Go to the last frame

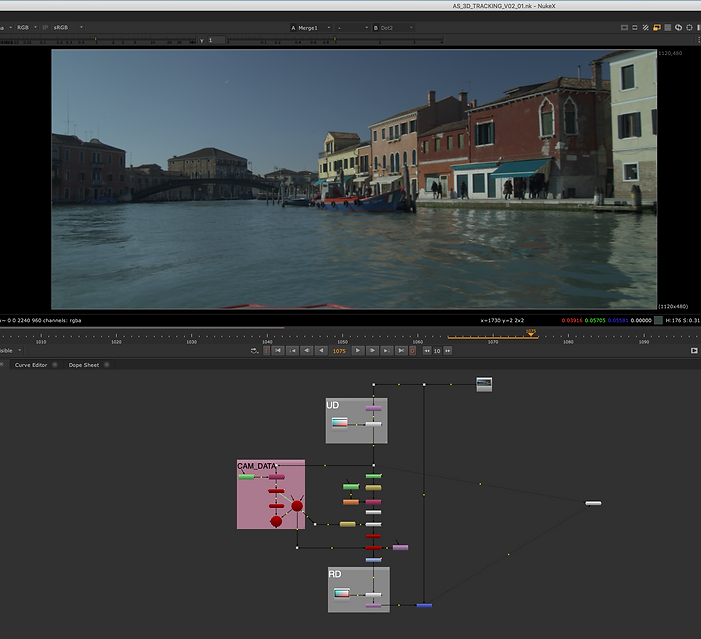401,351
